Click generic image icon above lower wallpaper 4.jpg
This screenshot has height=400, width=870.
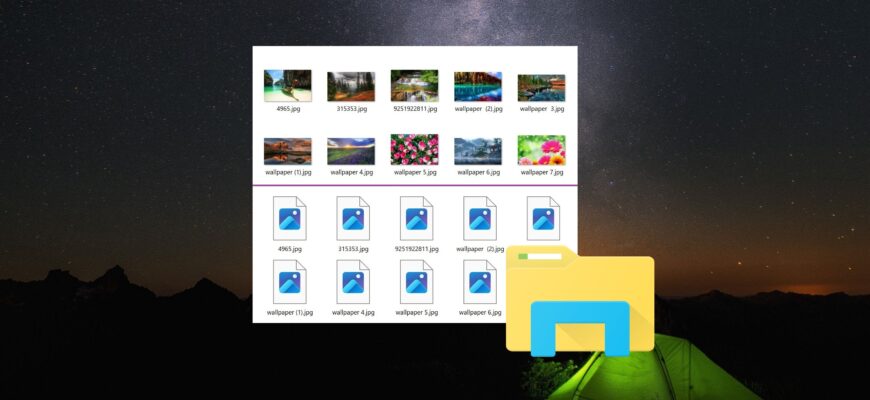353,282
